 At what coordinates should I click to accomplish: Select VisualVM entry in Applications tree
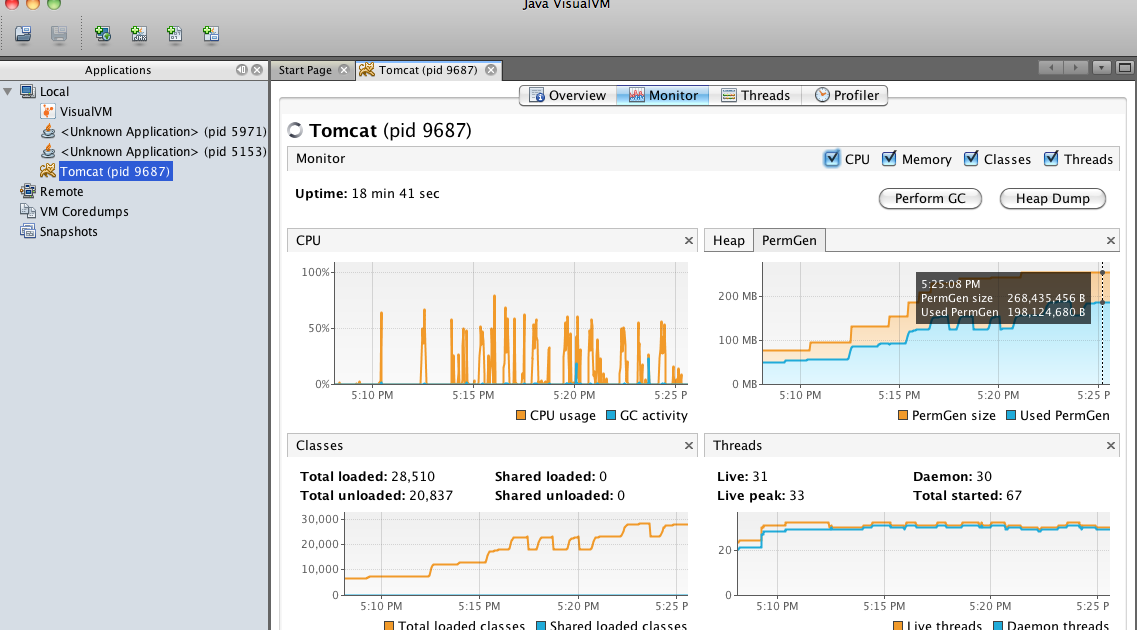point(86,112)
